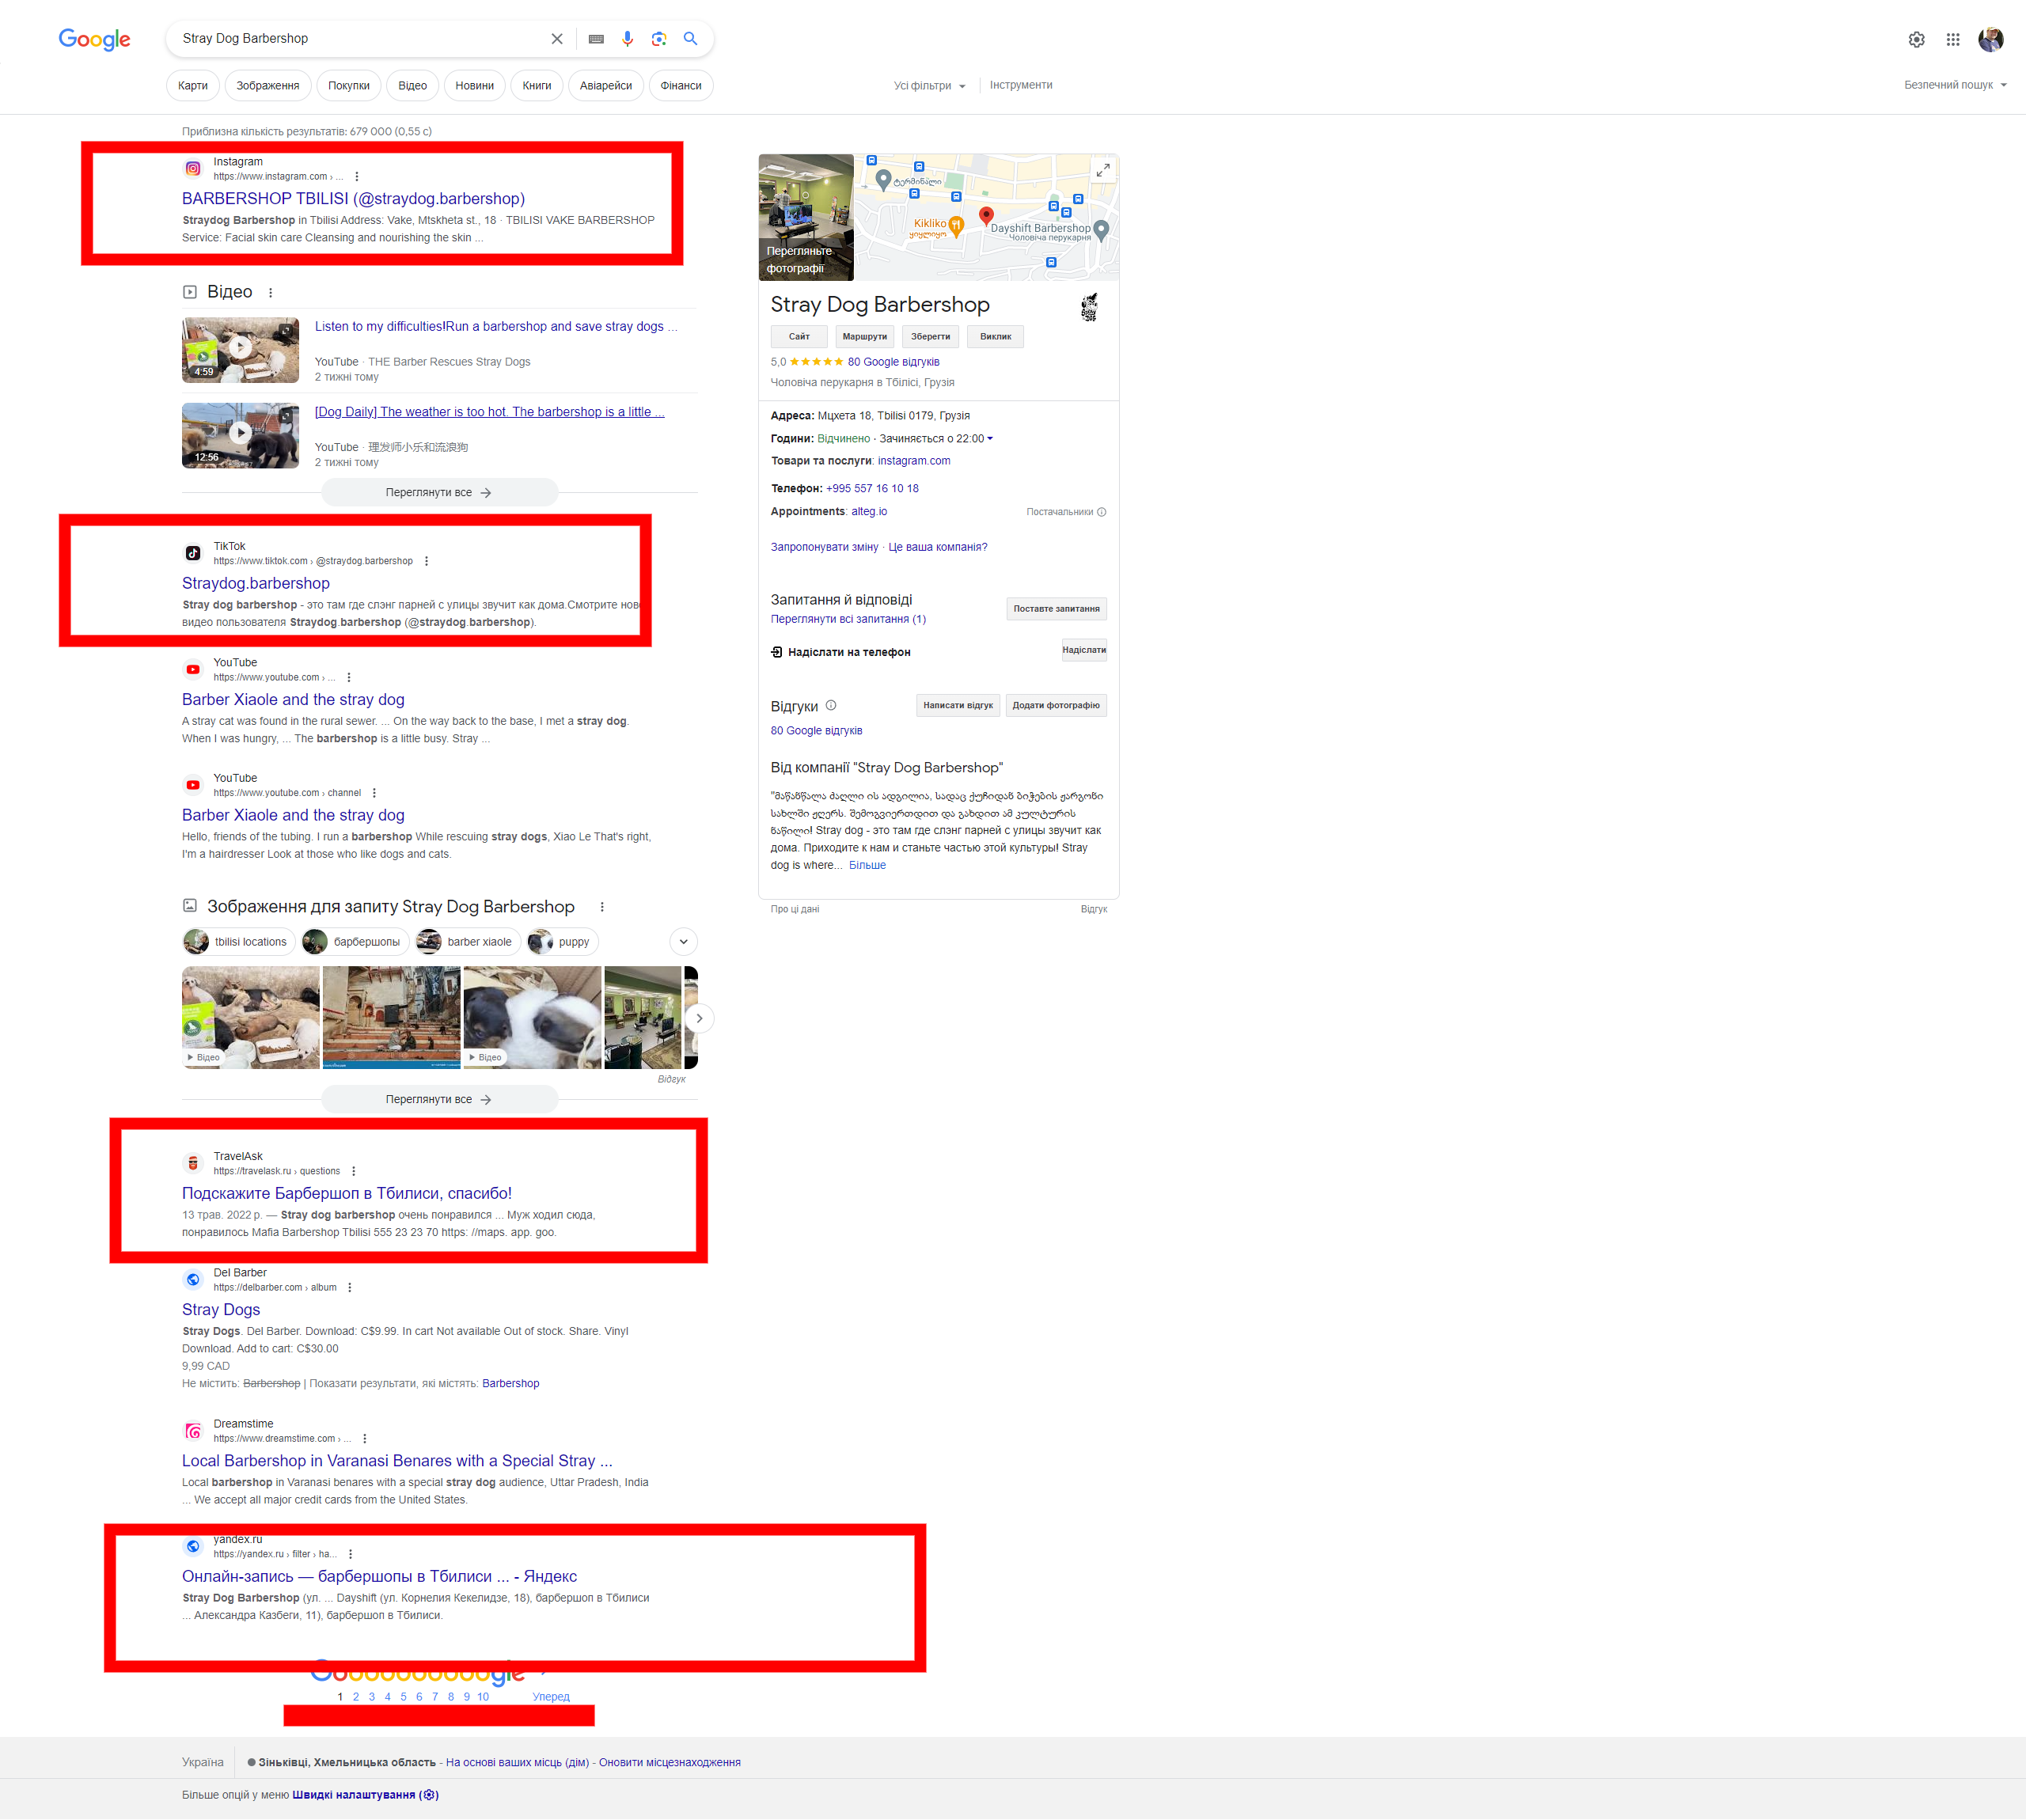
Task: Open the Усі фільтри dropdown
Action: pyautogui.click(x=930, y=86)
